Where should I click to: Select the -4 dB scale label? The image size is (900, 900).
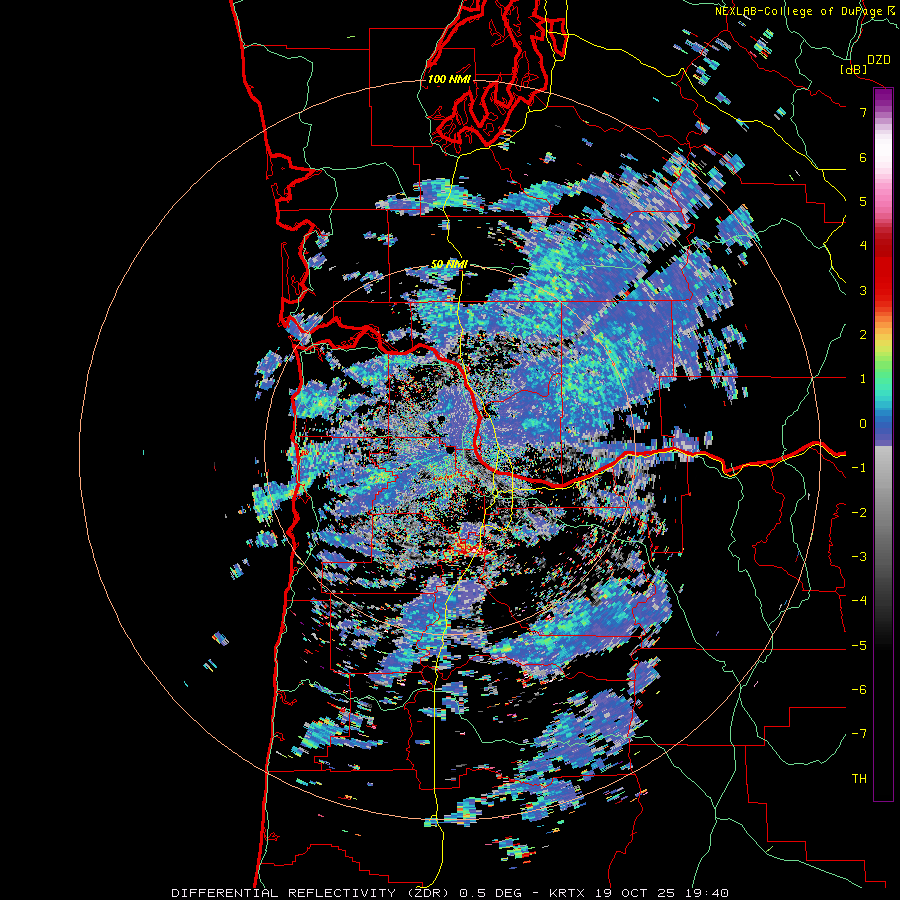tap(859, 600)
